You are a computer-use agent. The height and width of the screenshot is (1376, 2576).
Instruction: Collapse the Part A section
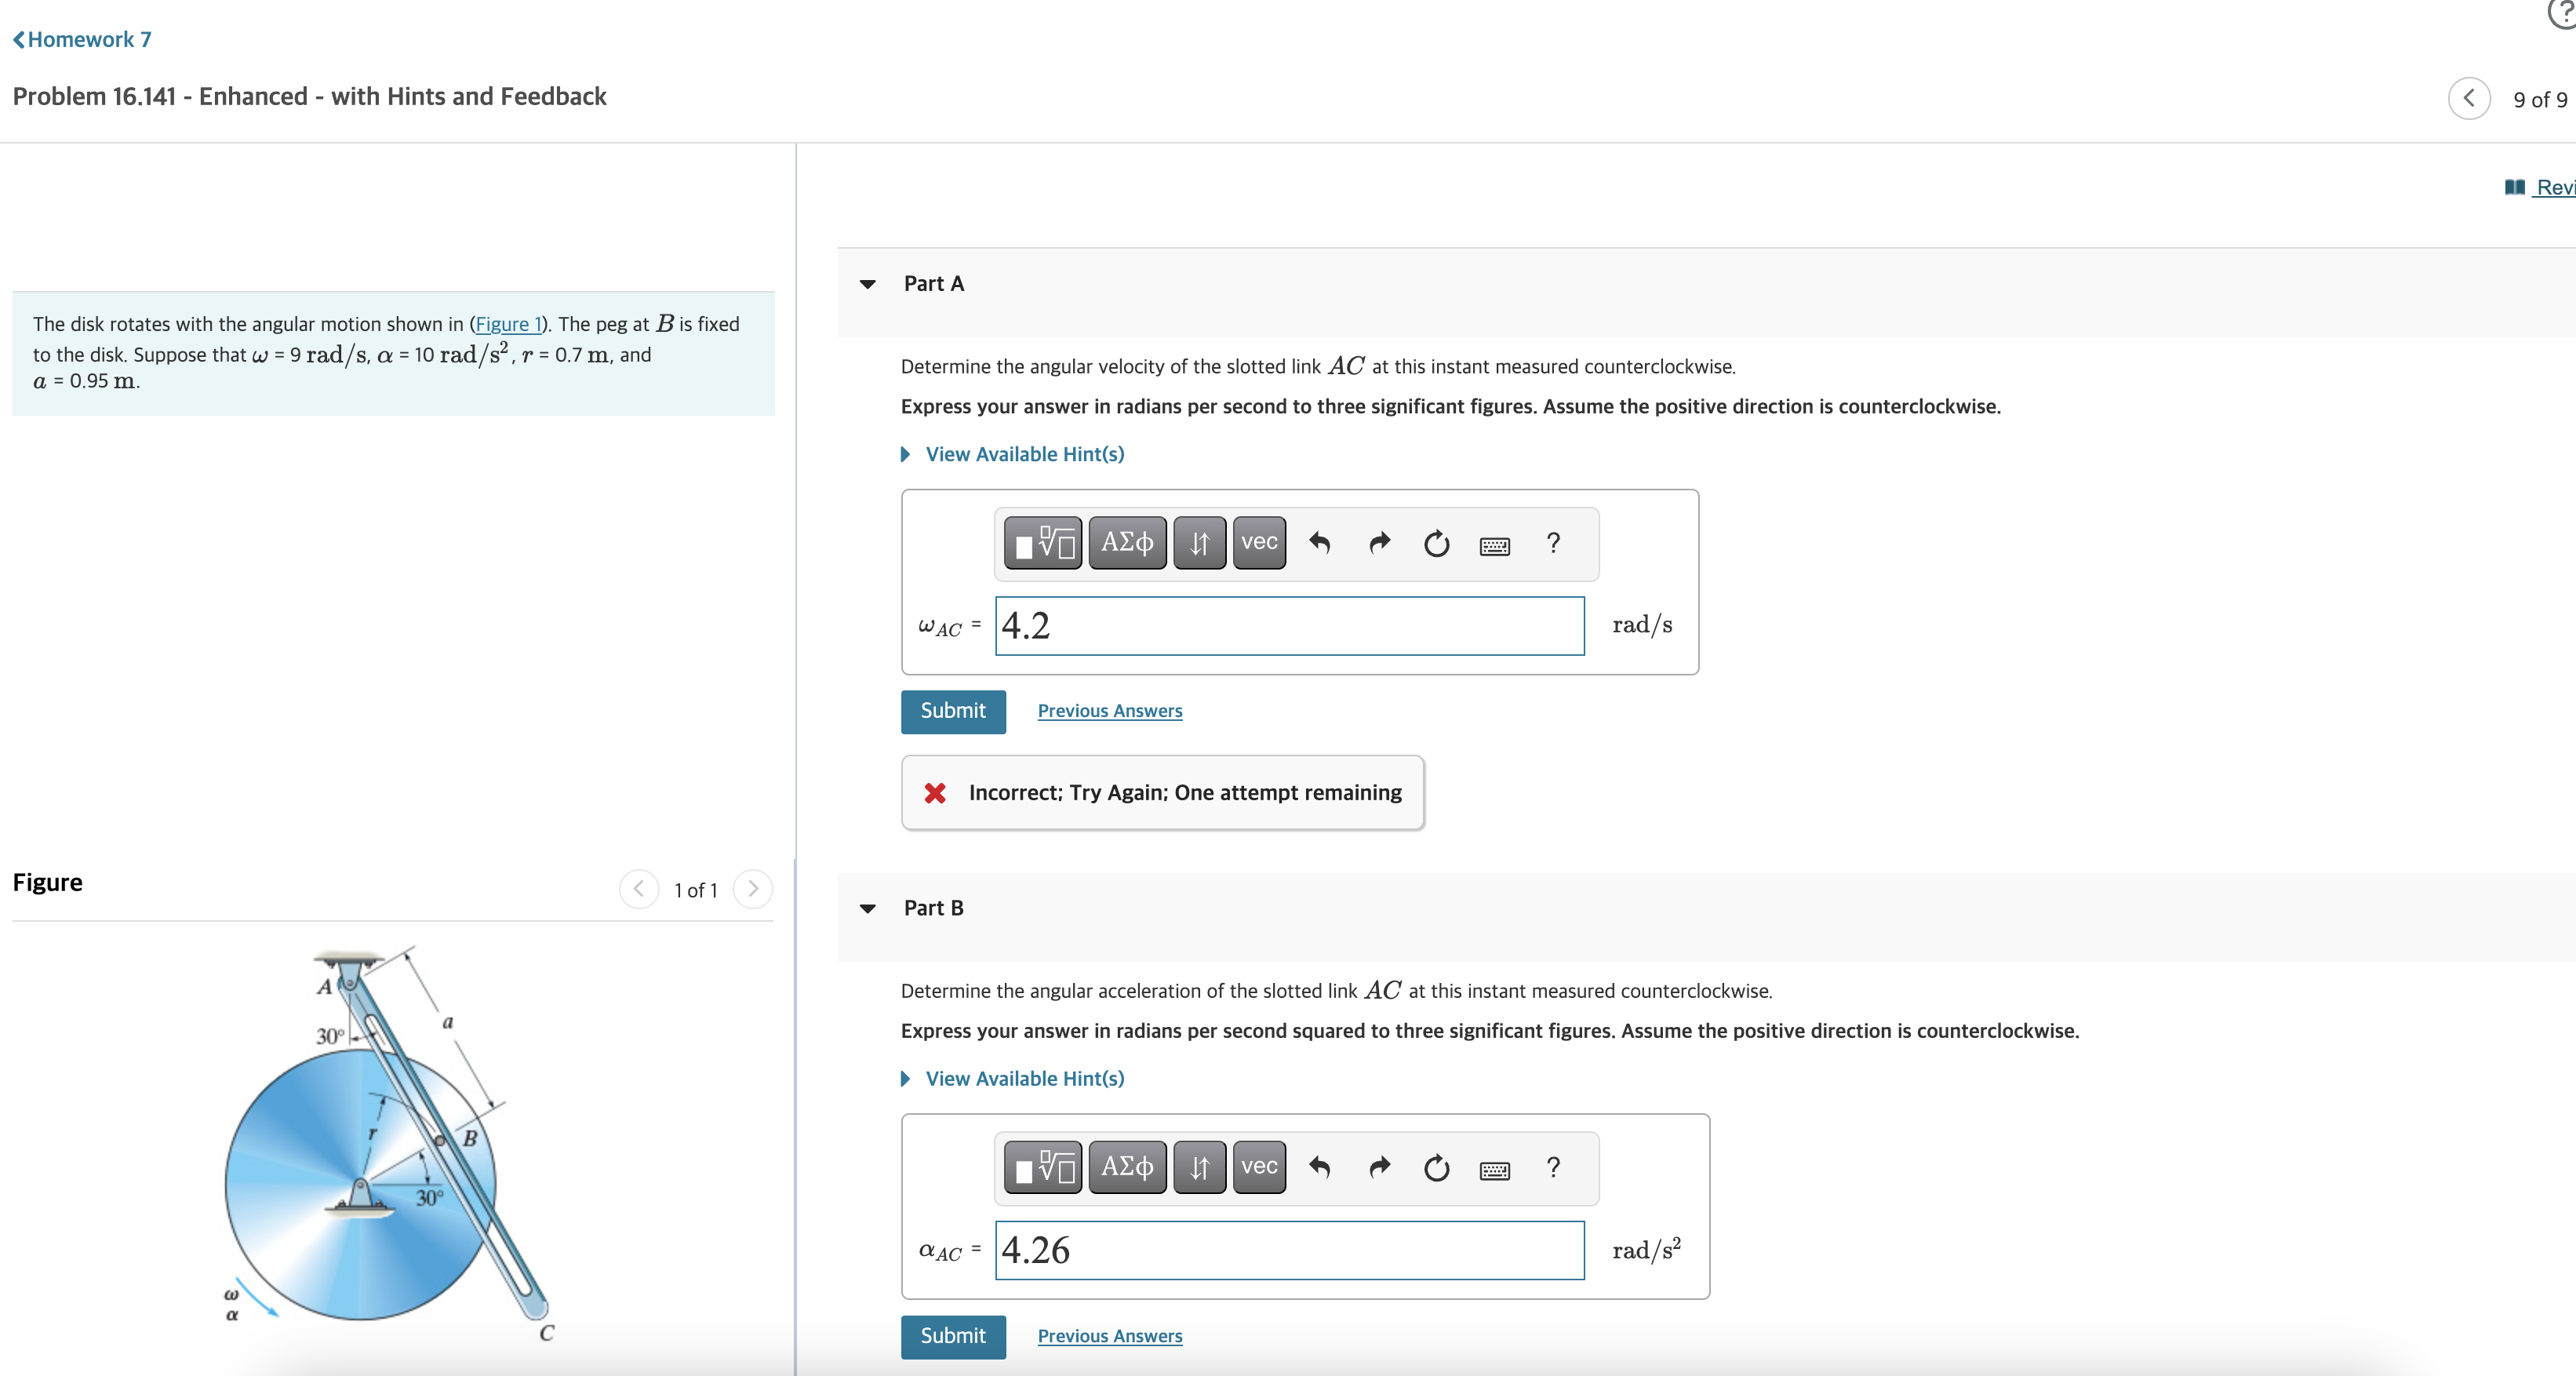coord(868,284)
